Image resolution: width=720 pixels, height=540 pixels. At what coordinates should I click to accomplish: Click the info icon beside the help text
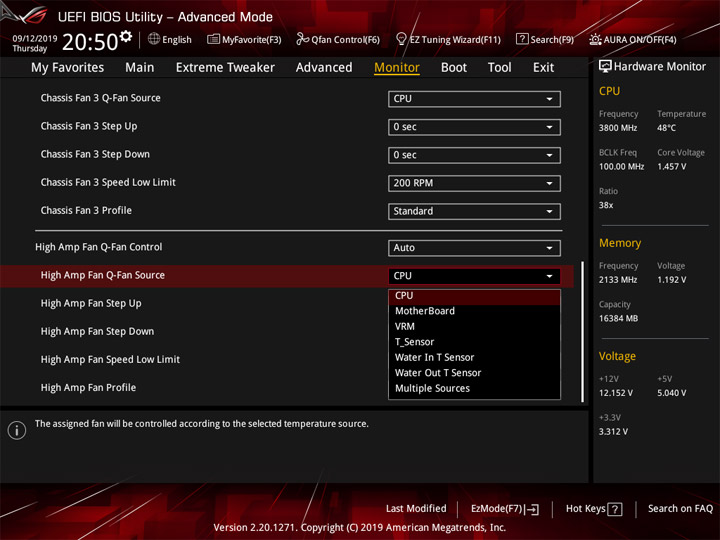17,430
